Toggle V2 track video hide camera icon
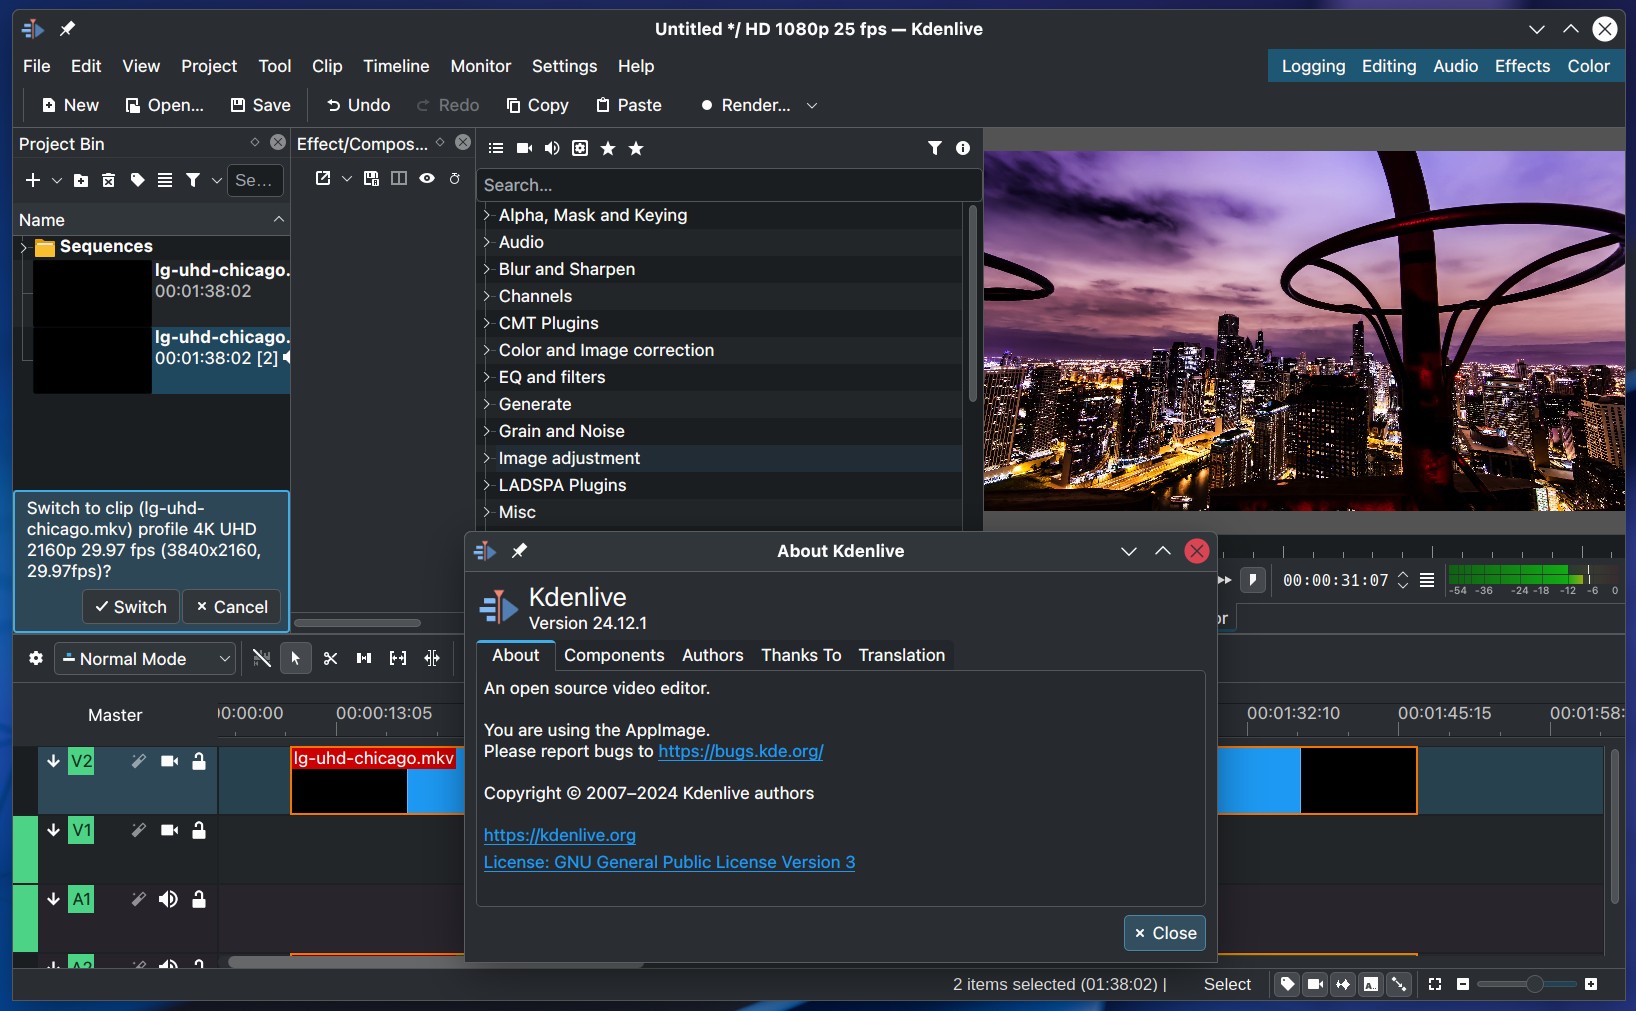 click(x=169, y=761)
